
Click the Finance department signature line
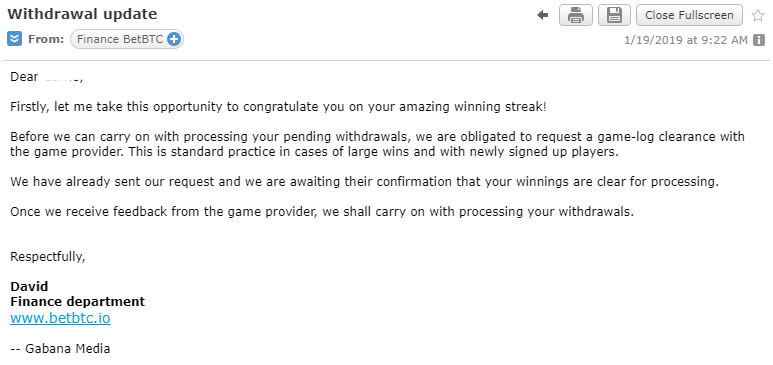click(77, 301)
